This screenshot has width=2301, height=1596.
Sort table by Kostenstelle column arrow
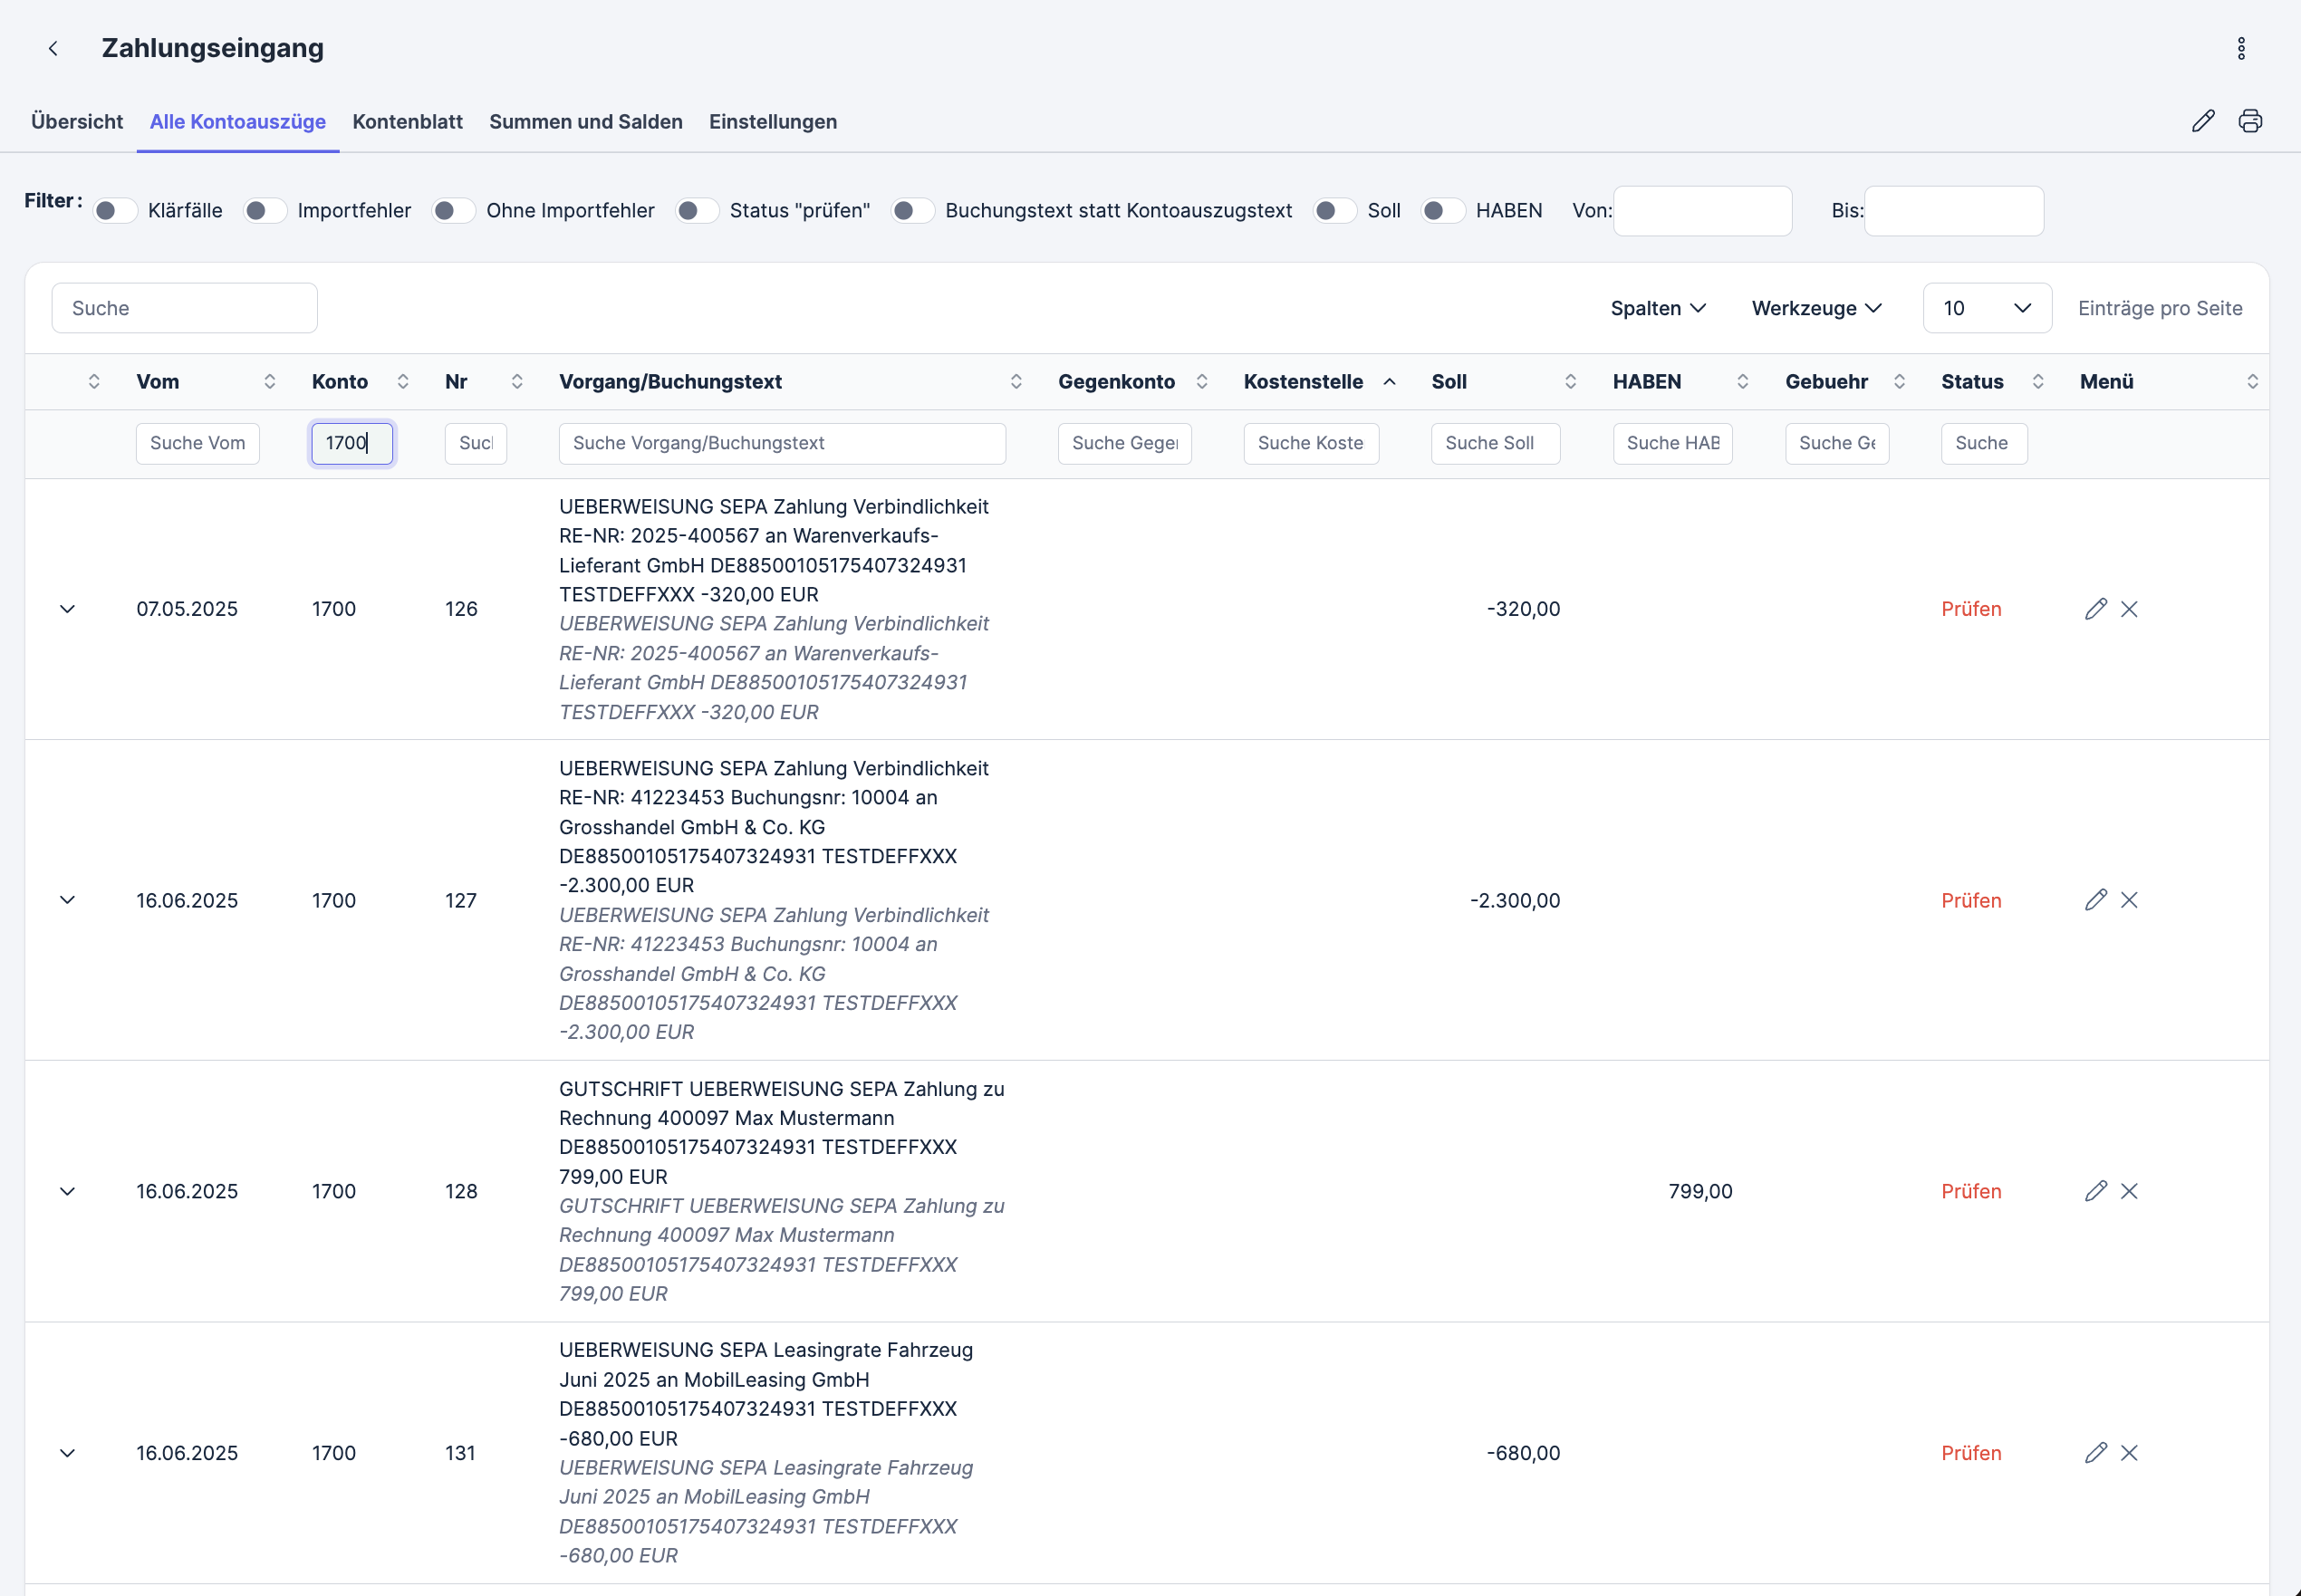click(1389, 382)
